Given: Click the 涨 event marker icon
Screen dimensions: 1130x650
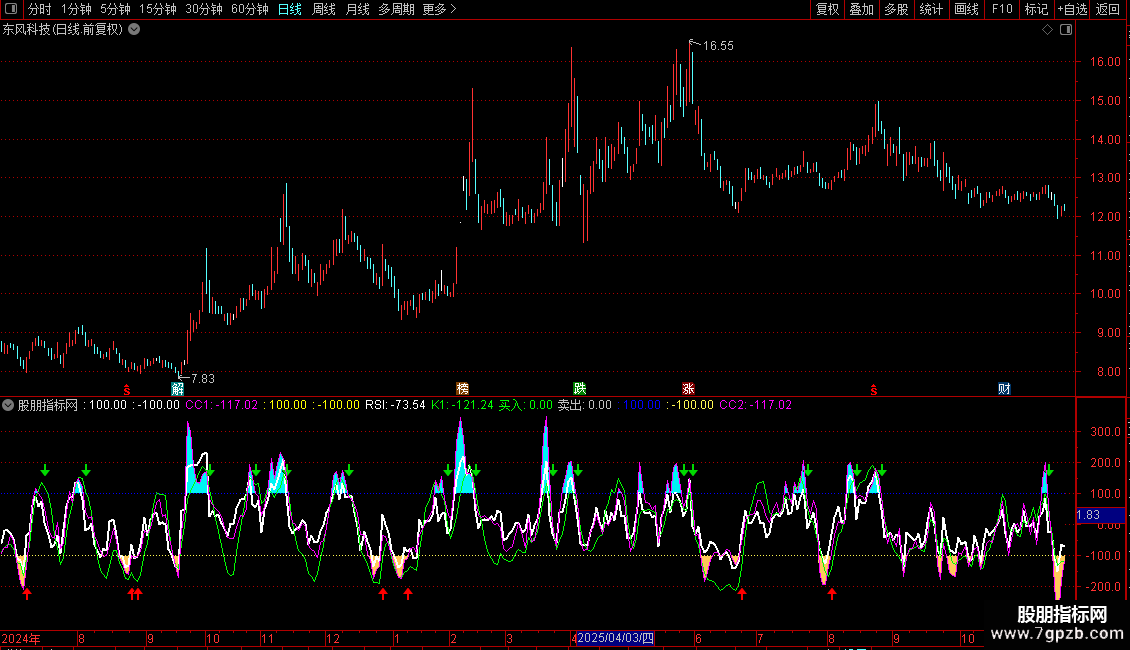Looking at the screenshot, I should coord(688,388).
